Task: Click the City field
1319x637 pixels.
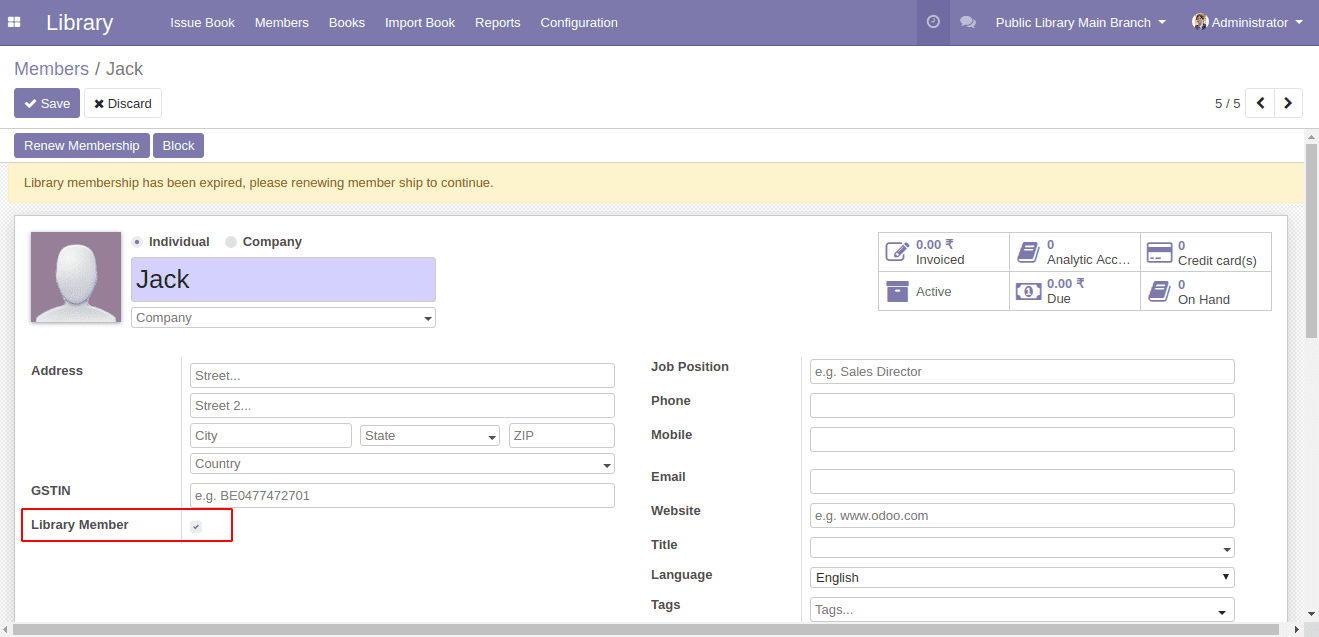Action: (x=271, y=436)
